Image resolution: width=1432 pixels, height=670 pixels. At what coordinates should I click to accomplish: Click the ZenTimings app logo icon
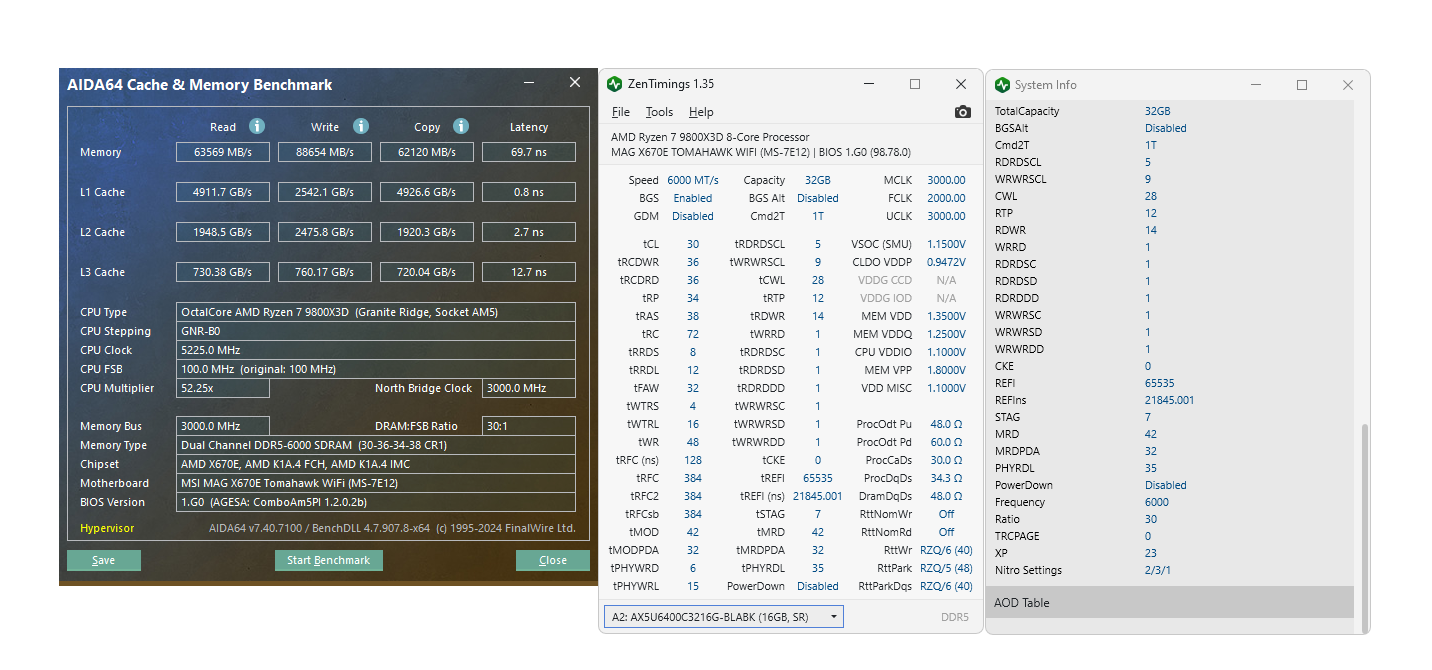point(615,84)
